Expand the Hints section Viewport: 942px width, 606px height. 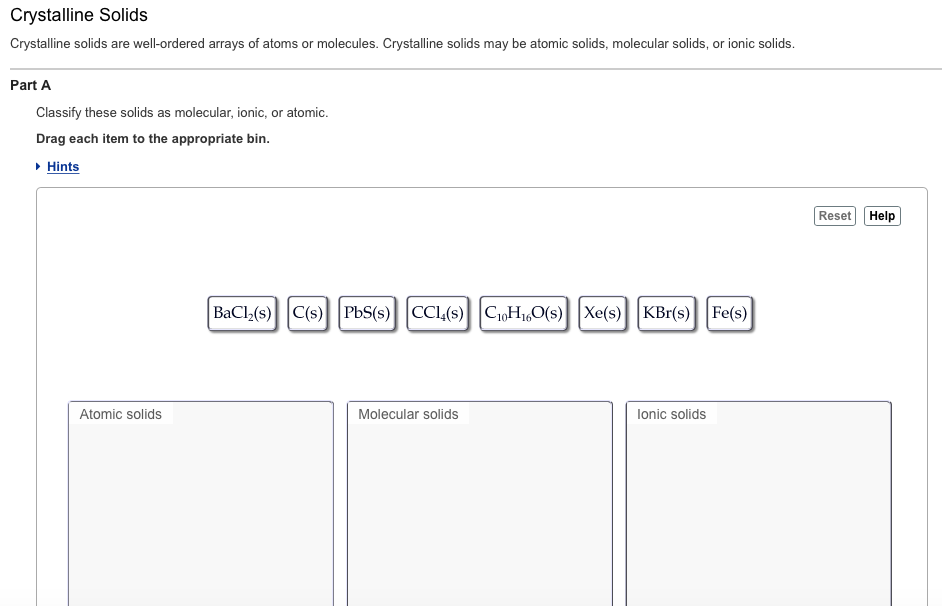(x=63, y=166)
